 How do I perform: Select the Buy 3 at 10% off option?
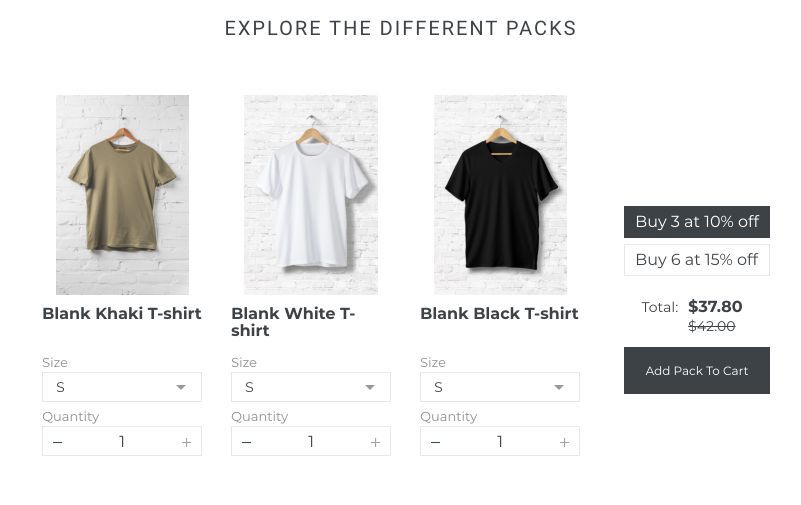[x=696, y=222]
